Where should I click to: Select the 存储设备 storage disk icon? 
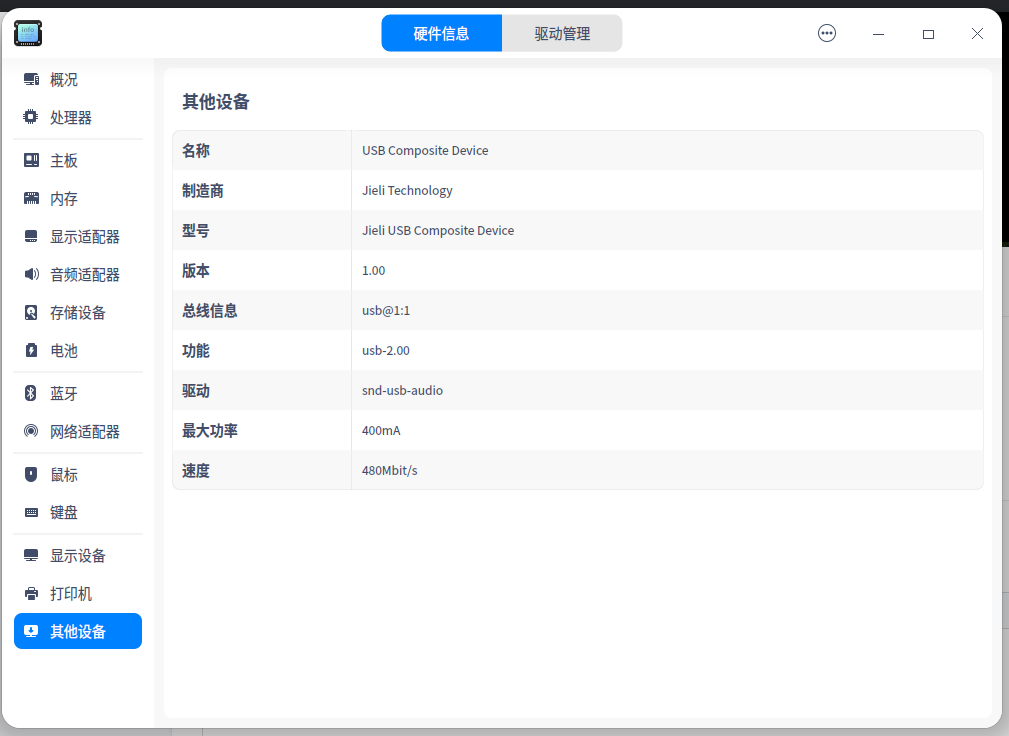pos(31,312)
